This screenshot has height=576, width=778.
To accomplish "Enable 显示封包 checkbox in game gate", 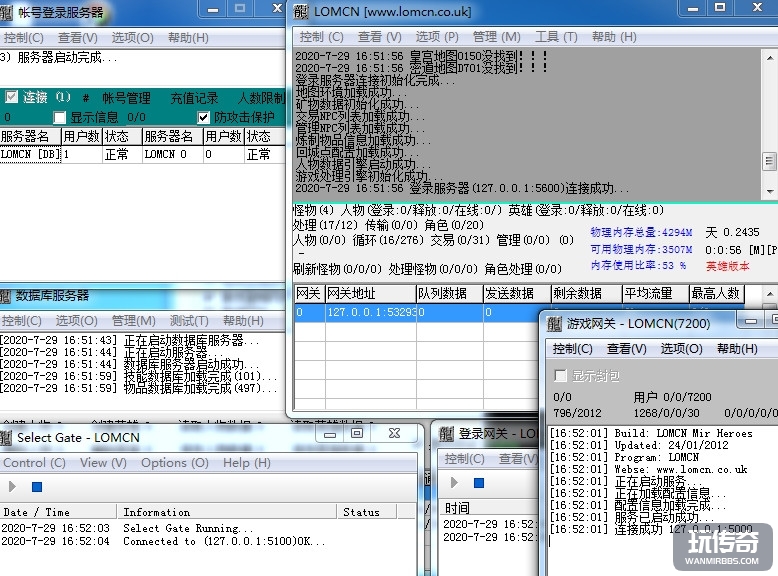I will [x=560, y=376].
